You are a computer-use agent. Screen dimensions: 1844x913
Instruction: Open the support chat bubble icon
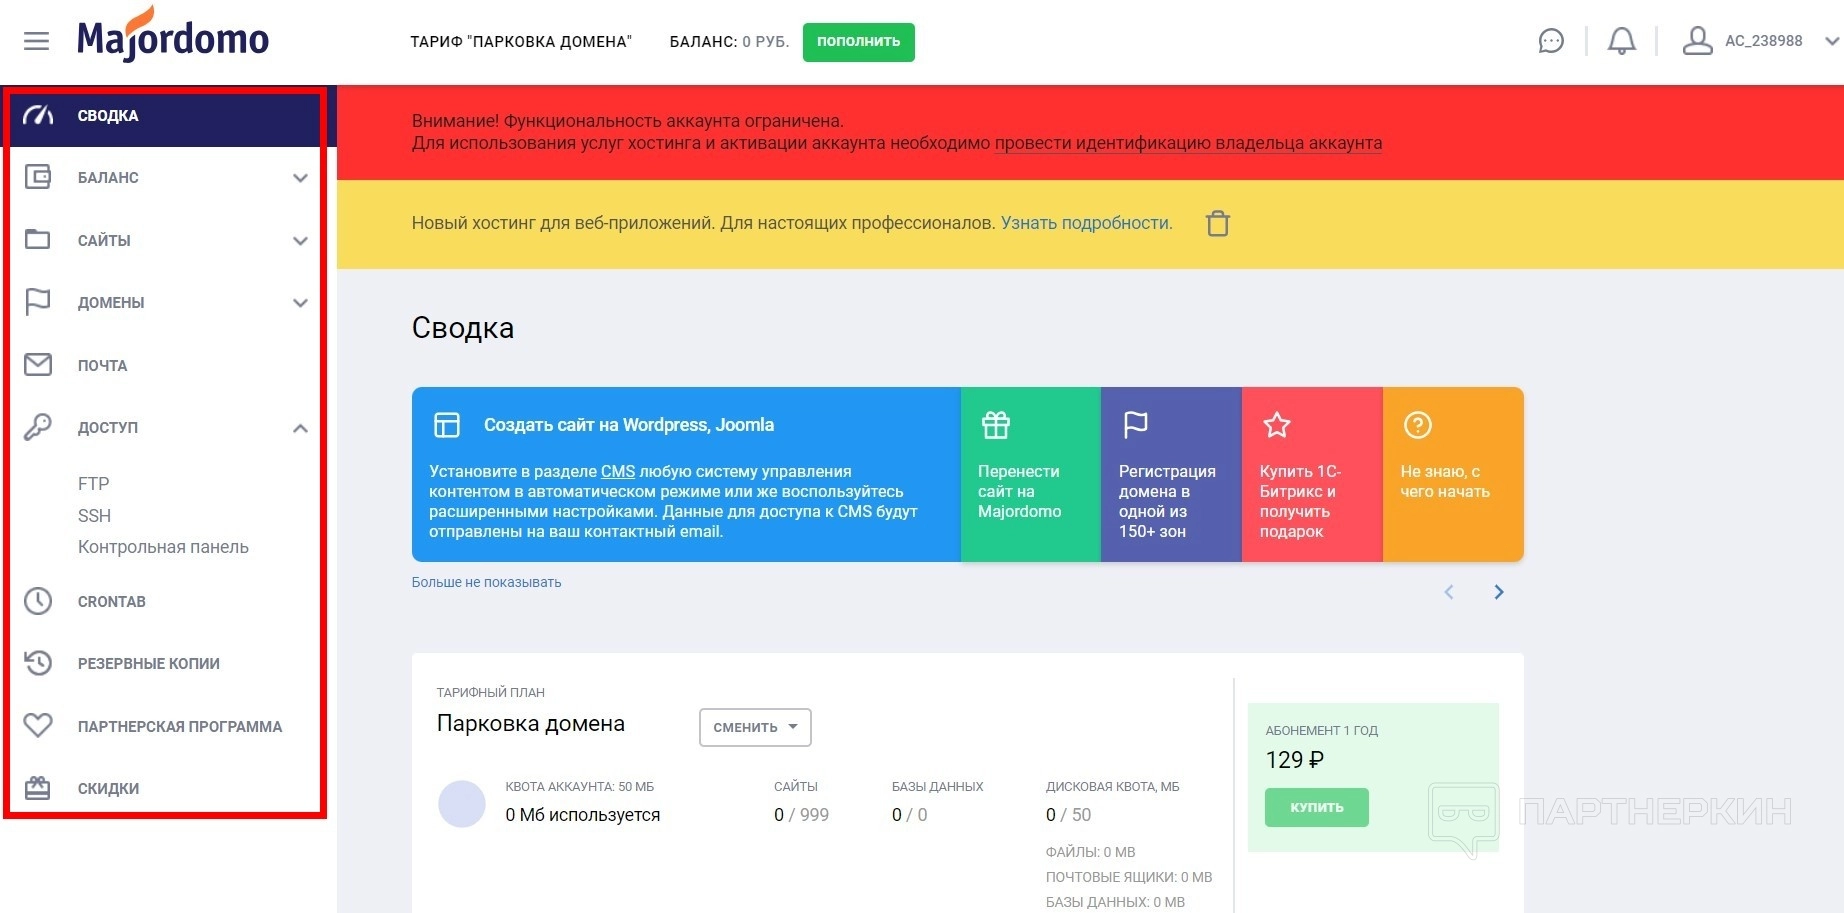1551,41
